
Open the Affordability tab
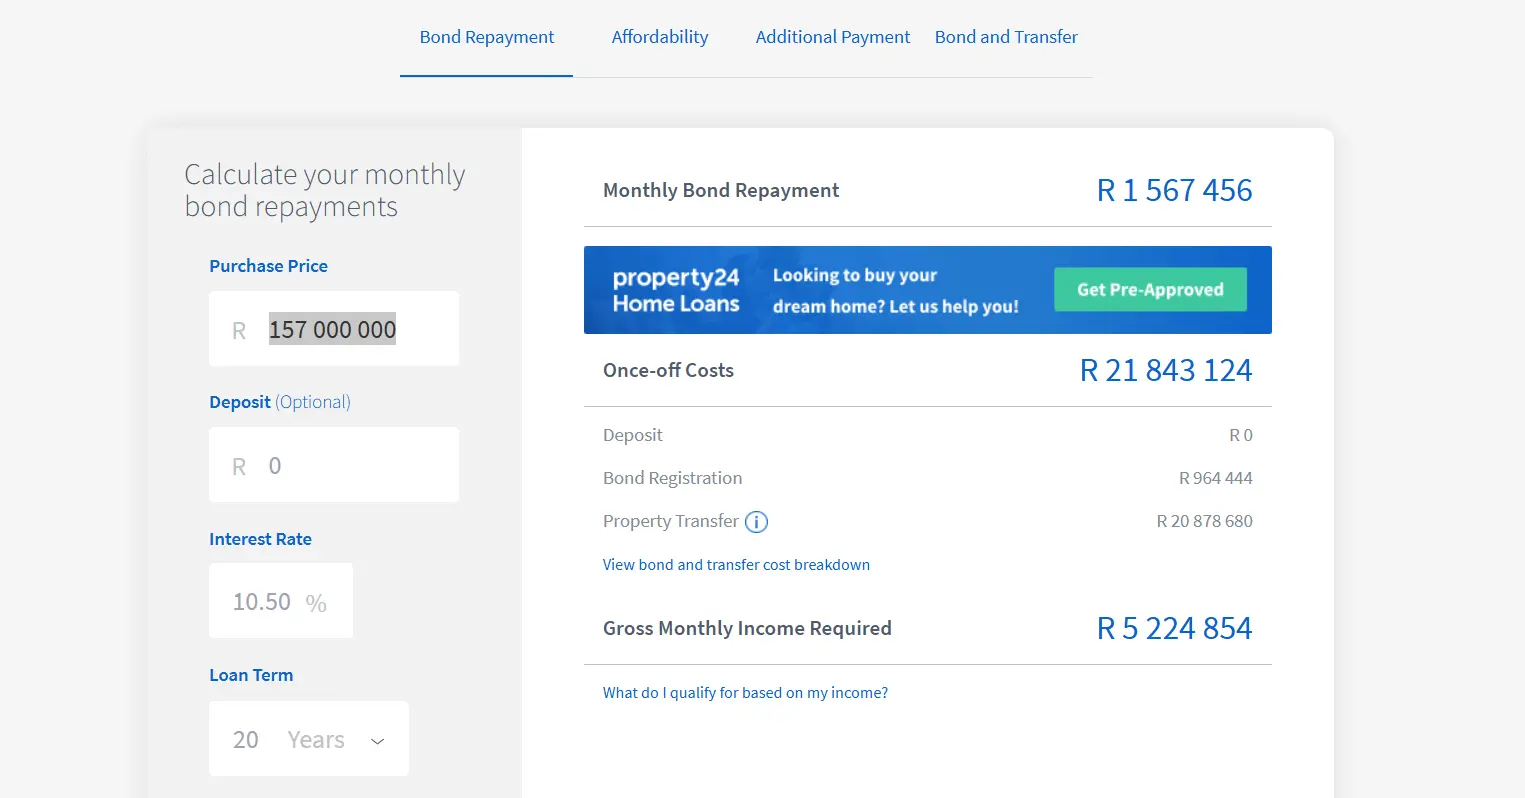point(660,38)
